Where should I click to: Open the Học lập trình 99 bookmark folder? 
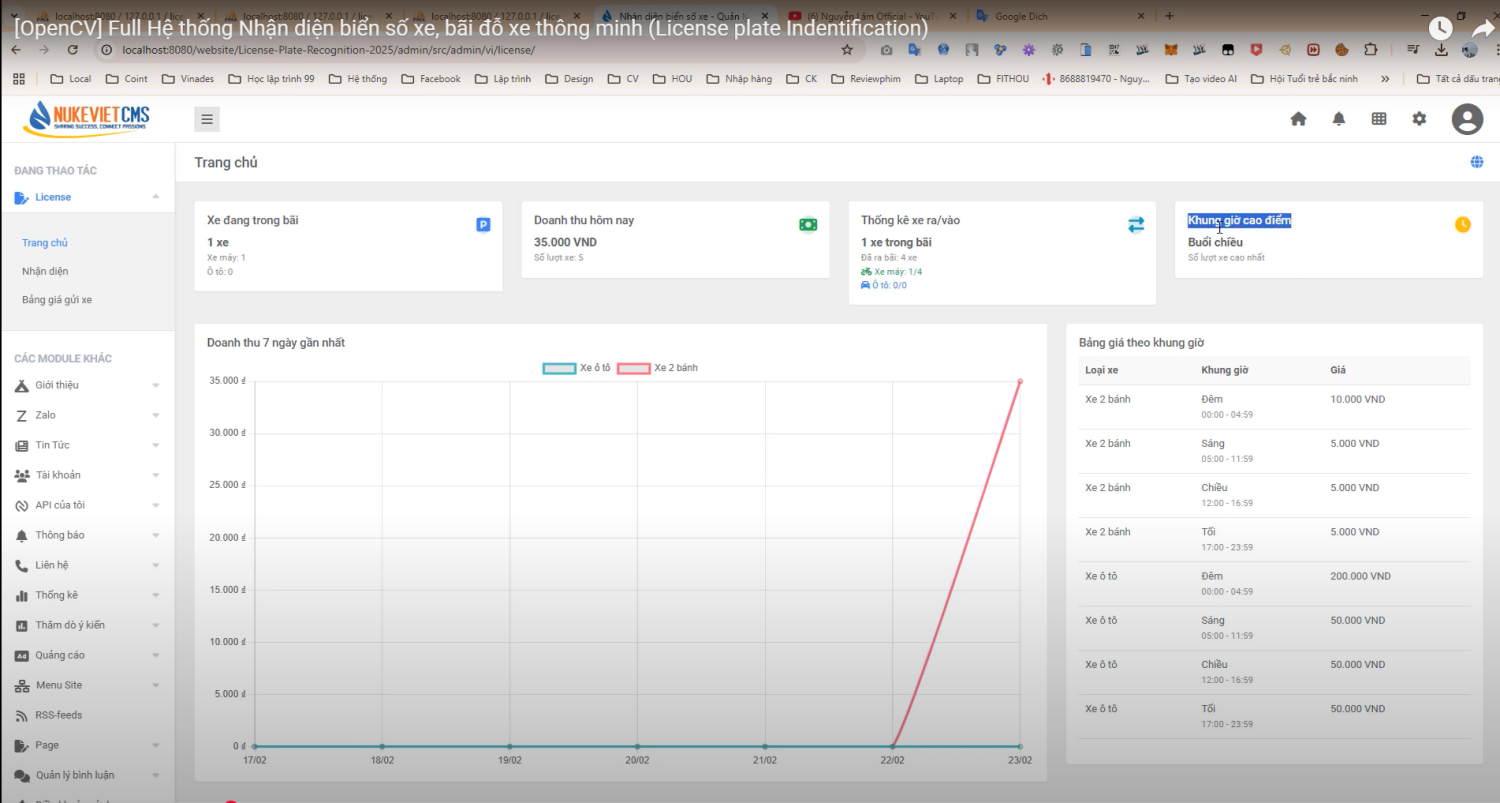[271, 78]
